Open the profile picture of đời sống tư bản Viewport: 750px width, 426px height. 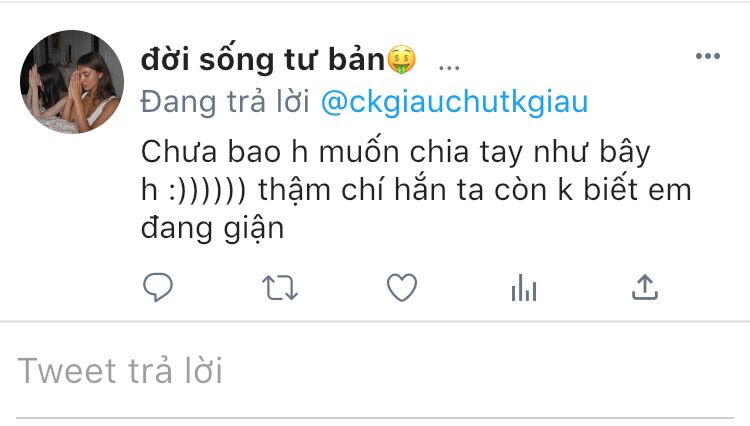click(x=72, y=82)
